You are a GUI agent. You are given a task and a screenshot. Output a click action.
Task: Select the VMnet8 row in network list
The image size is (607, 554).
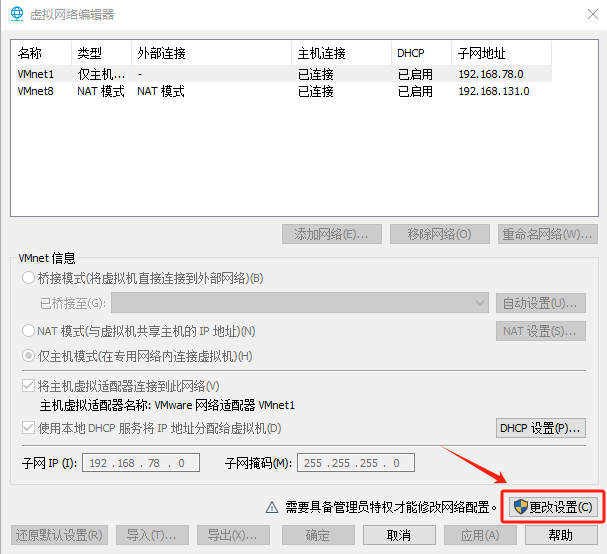(x=284, y=91)
